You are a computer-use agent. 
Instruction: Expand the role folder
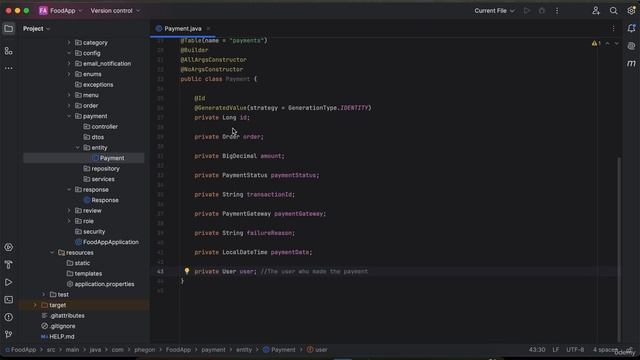[69, 221]
